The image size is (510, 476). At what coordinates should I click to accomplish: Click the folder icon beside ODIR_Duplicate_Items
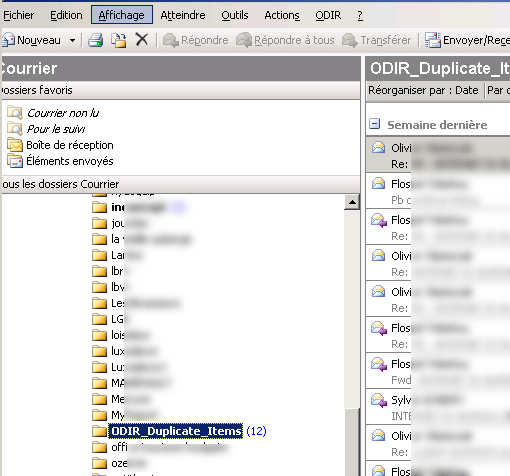click(99, 431)
